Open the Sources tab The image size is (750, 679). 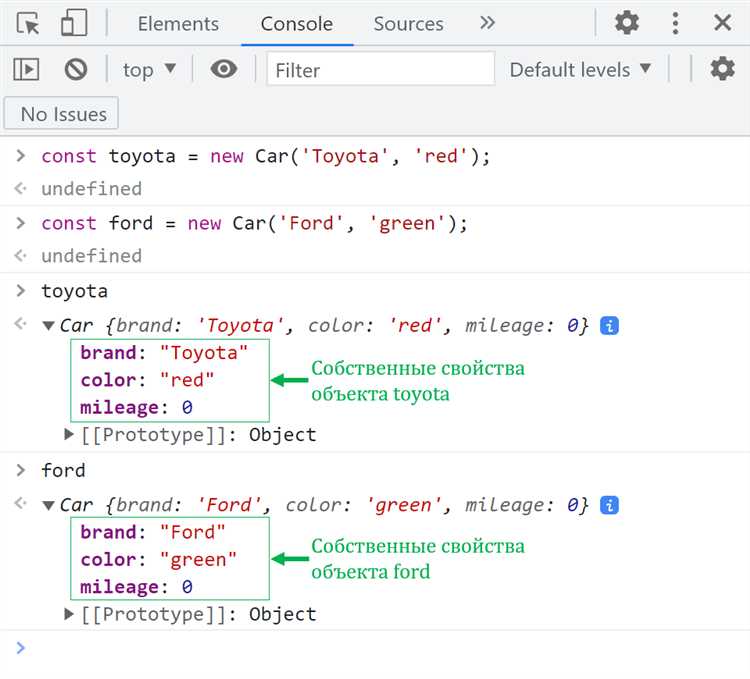coord(408,23)
